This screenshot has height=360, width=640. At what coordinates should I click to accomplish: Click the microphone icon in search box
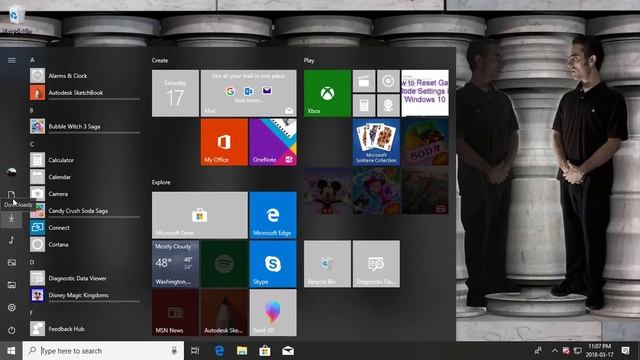coord(174,351)
